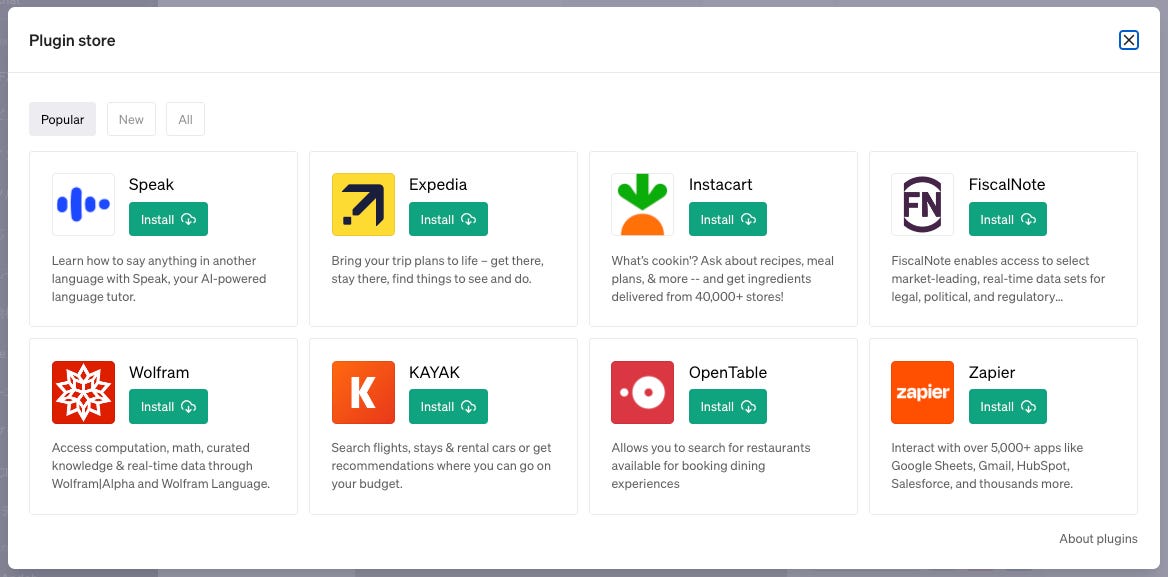Click the Plugin store heading
Screen dimensions: 1168x577
[x=72, y=40]
